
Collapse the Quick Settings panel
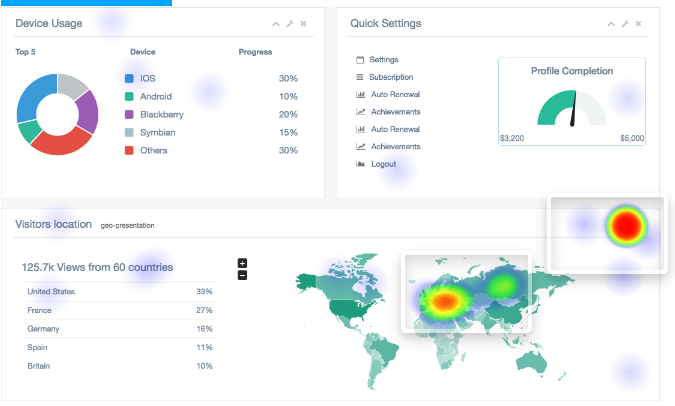tap(611, 24)
